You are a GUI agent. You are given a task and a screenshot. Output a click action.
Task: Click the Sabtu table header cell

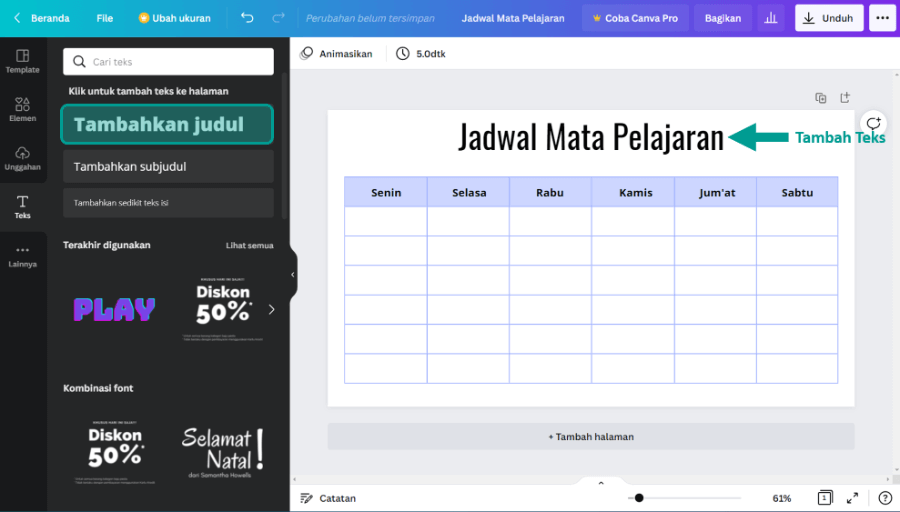pyautogui.click(x=797, y=192)
